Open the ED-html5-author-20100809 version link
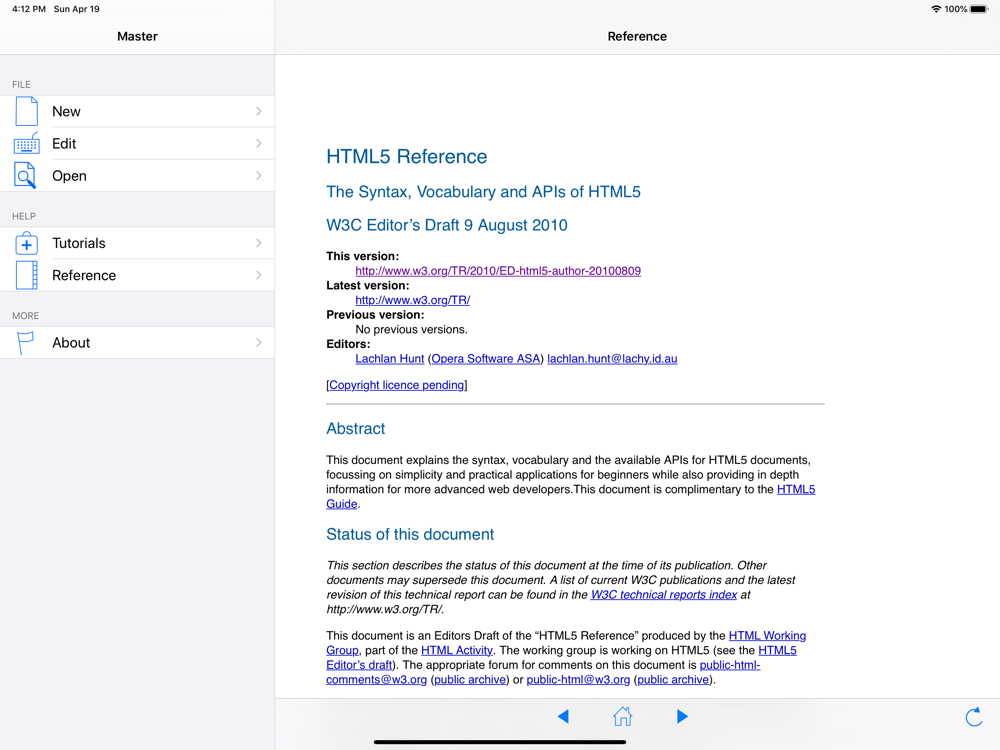Image resolution: width=1000 pixels, height=750 pixels. coord(498,271)
